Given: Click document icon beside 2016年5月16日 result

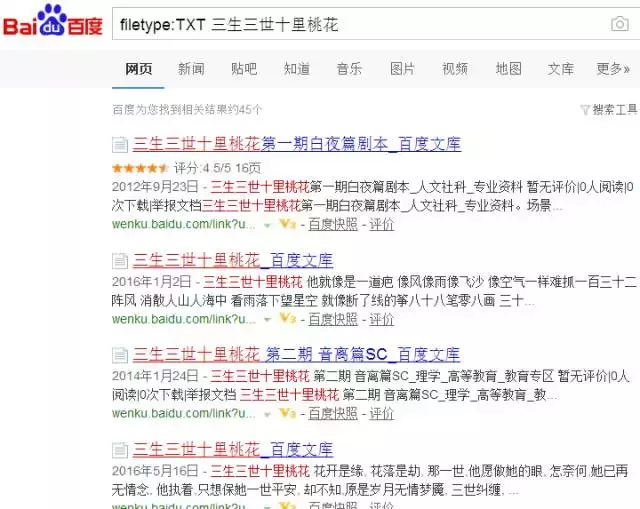Looking at the screenshot, I should point(120,450).
